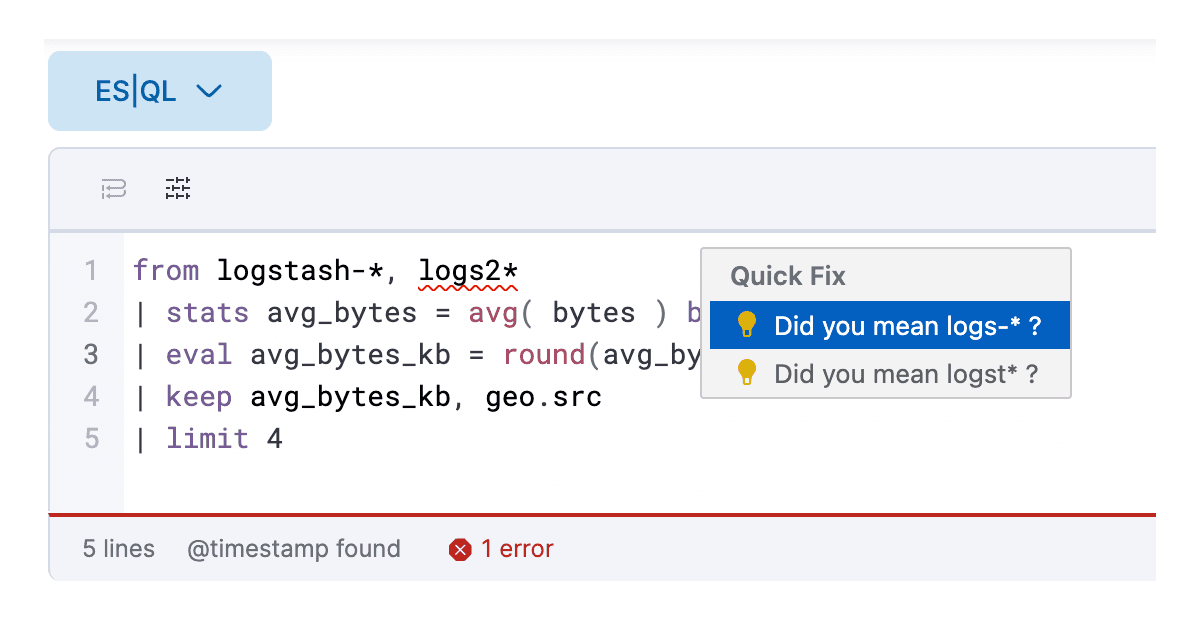The image size is (1200, 628).
Task: Click the lightbulb beside "Did you mean logst*"
Action: (745, 374)
